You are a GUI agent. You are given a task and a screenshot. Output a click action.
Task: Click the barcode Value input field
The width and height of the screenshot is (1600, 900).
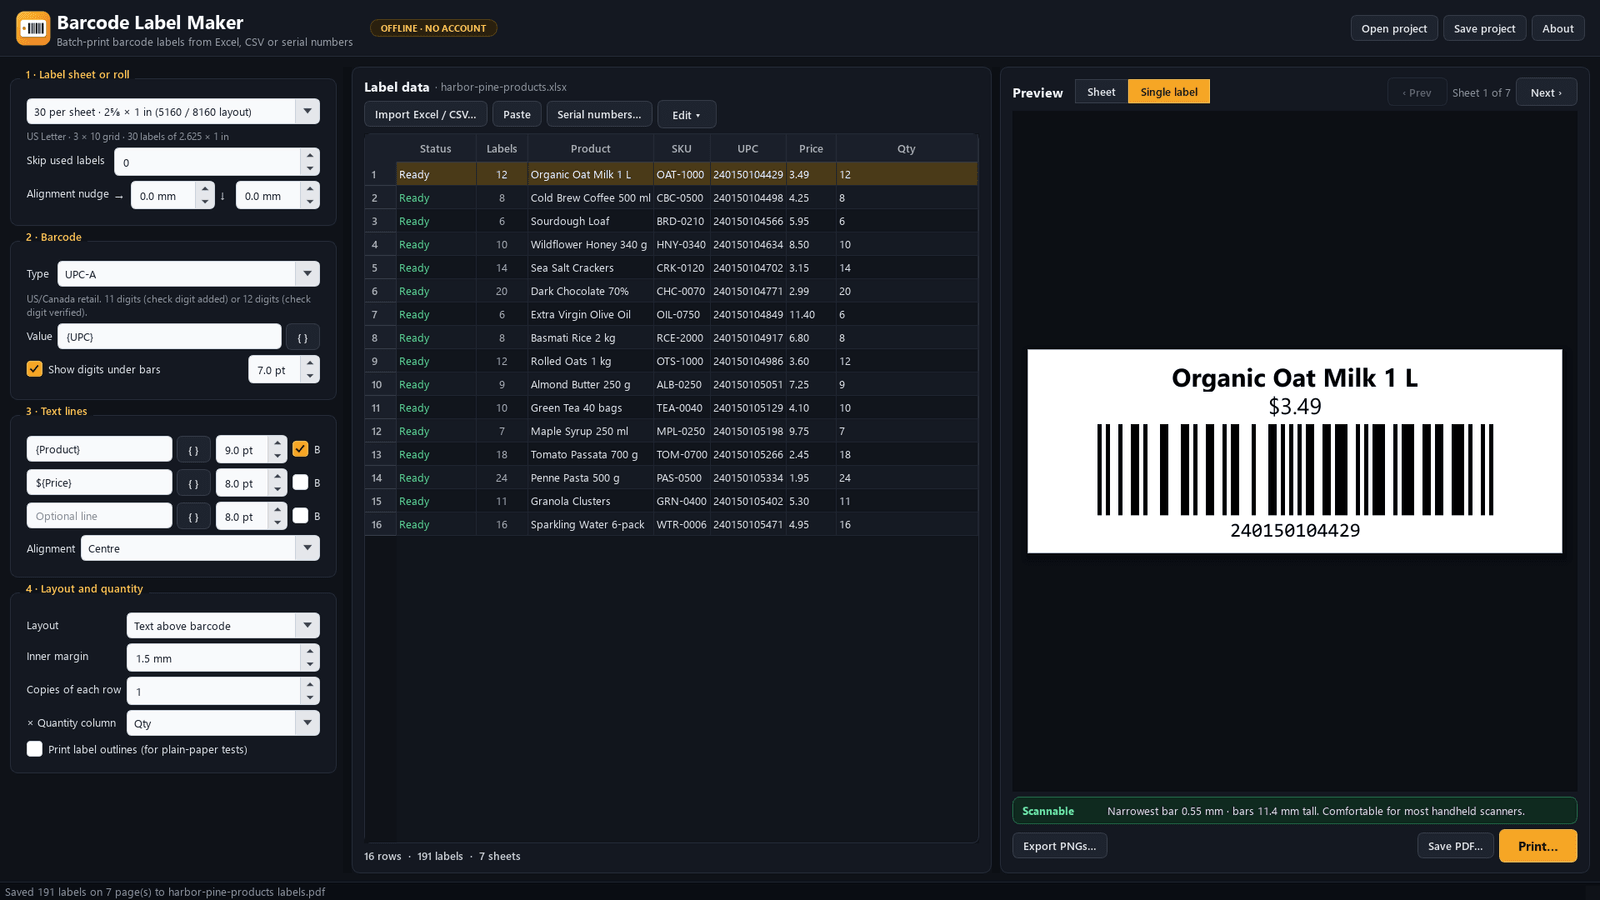point(170,337)
